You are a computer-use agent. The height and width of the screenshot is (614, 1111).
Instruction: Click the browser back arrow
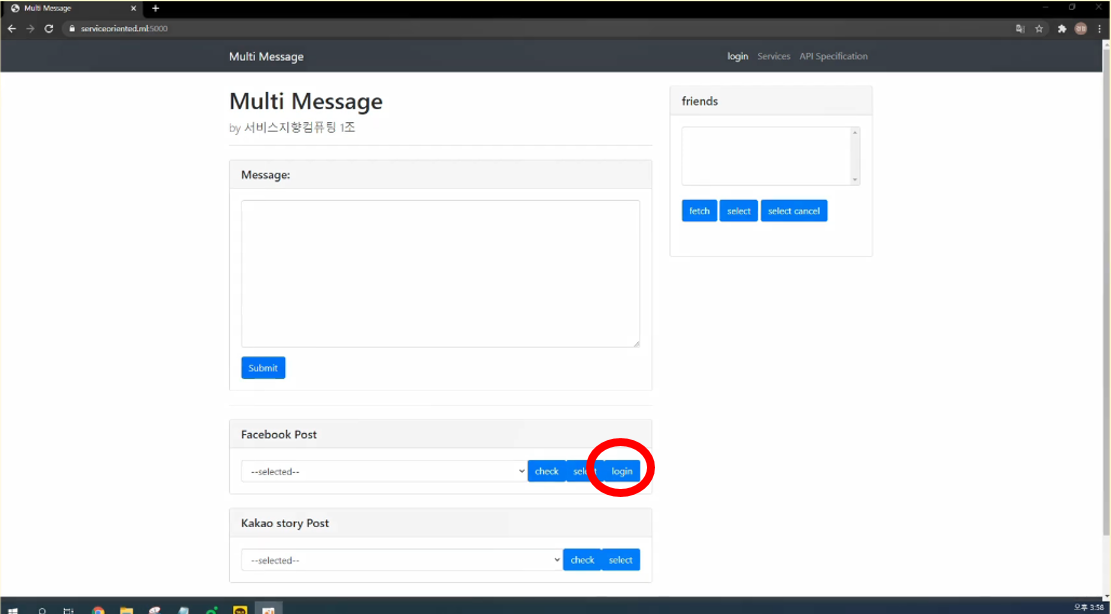click(x=11, y=29)
